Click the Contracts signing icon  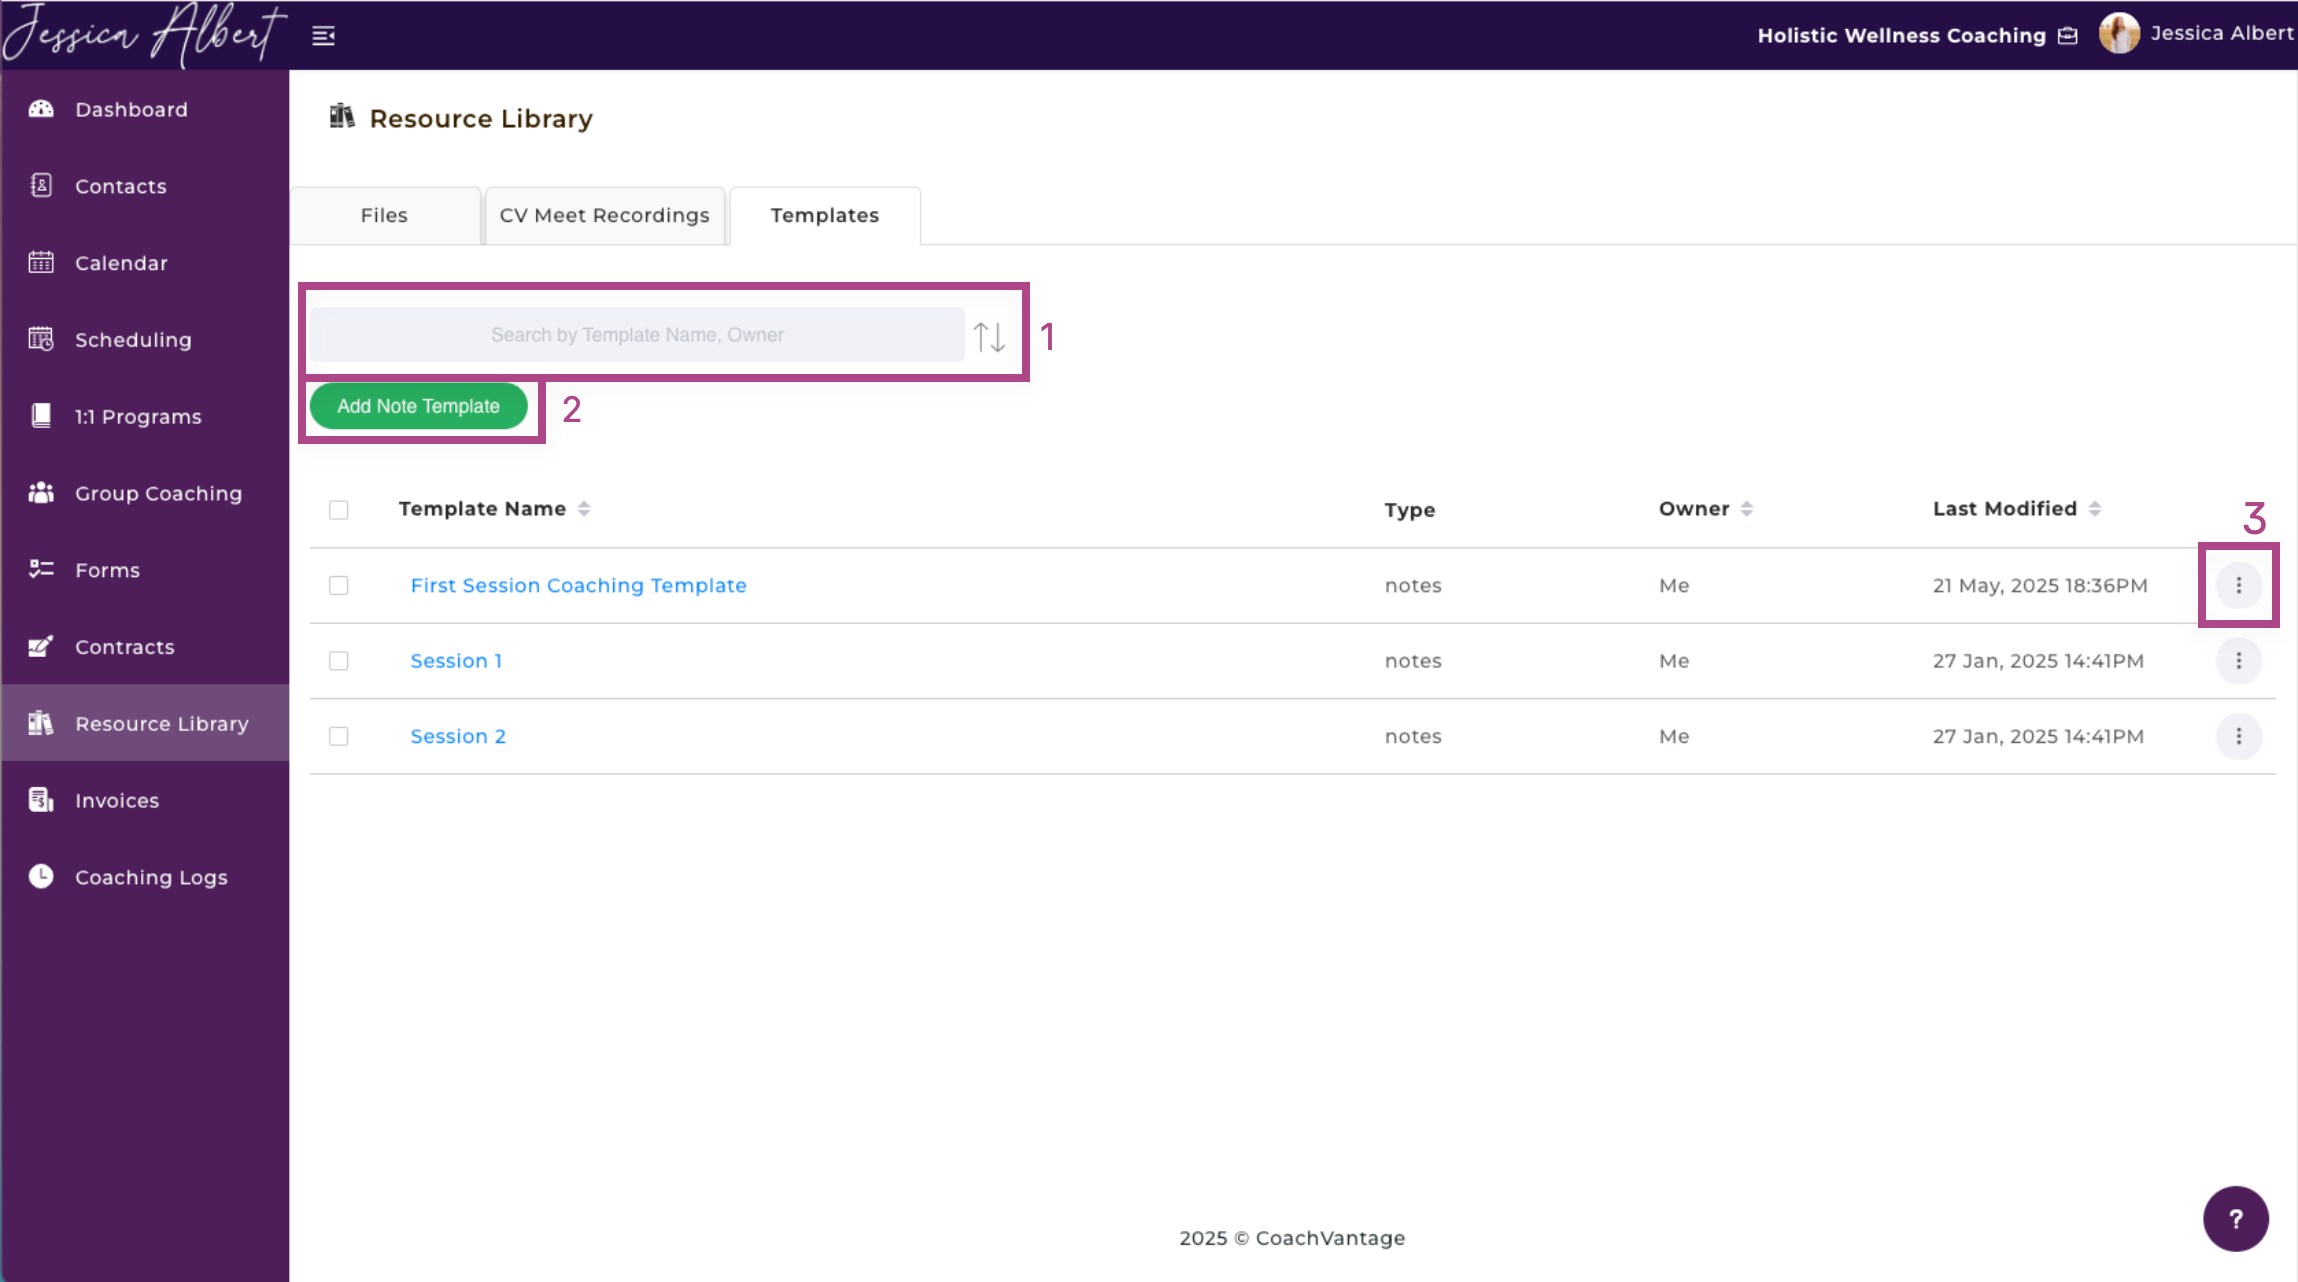pyautogui.click(x=41, y=646)
